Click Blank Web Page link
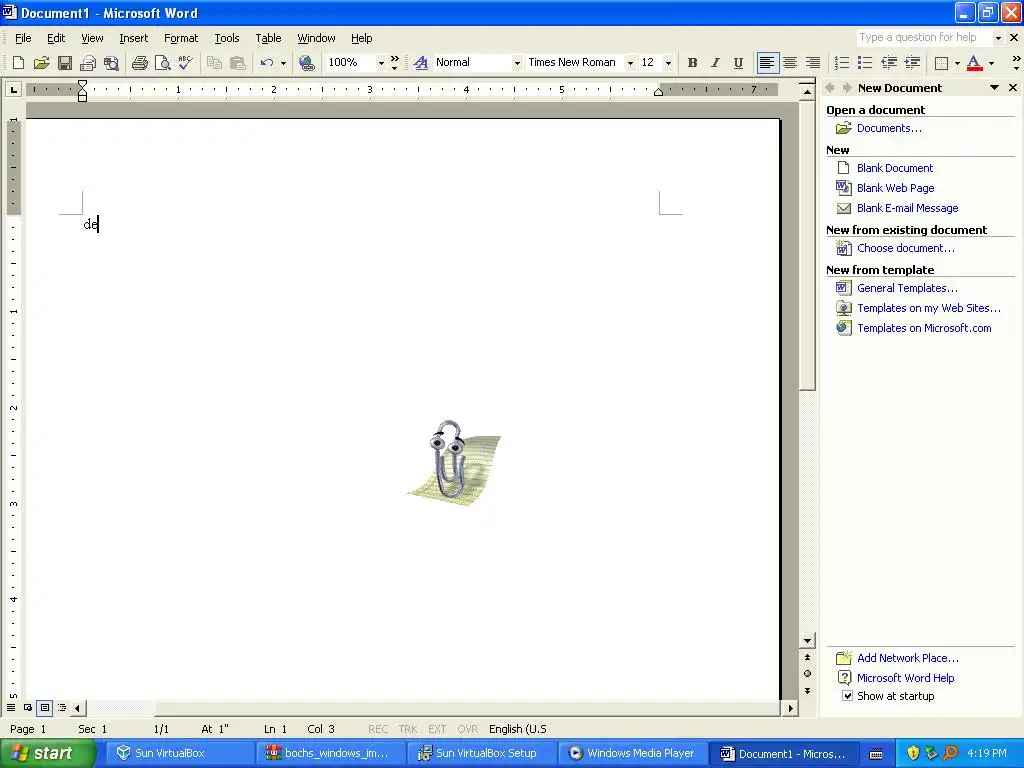 point(895,188)
